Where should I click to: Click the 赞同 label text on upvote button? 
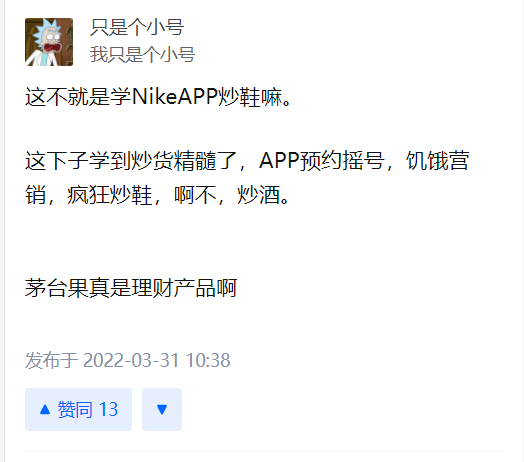pyautogui.click(x=75, y=410)
